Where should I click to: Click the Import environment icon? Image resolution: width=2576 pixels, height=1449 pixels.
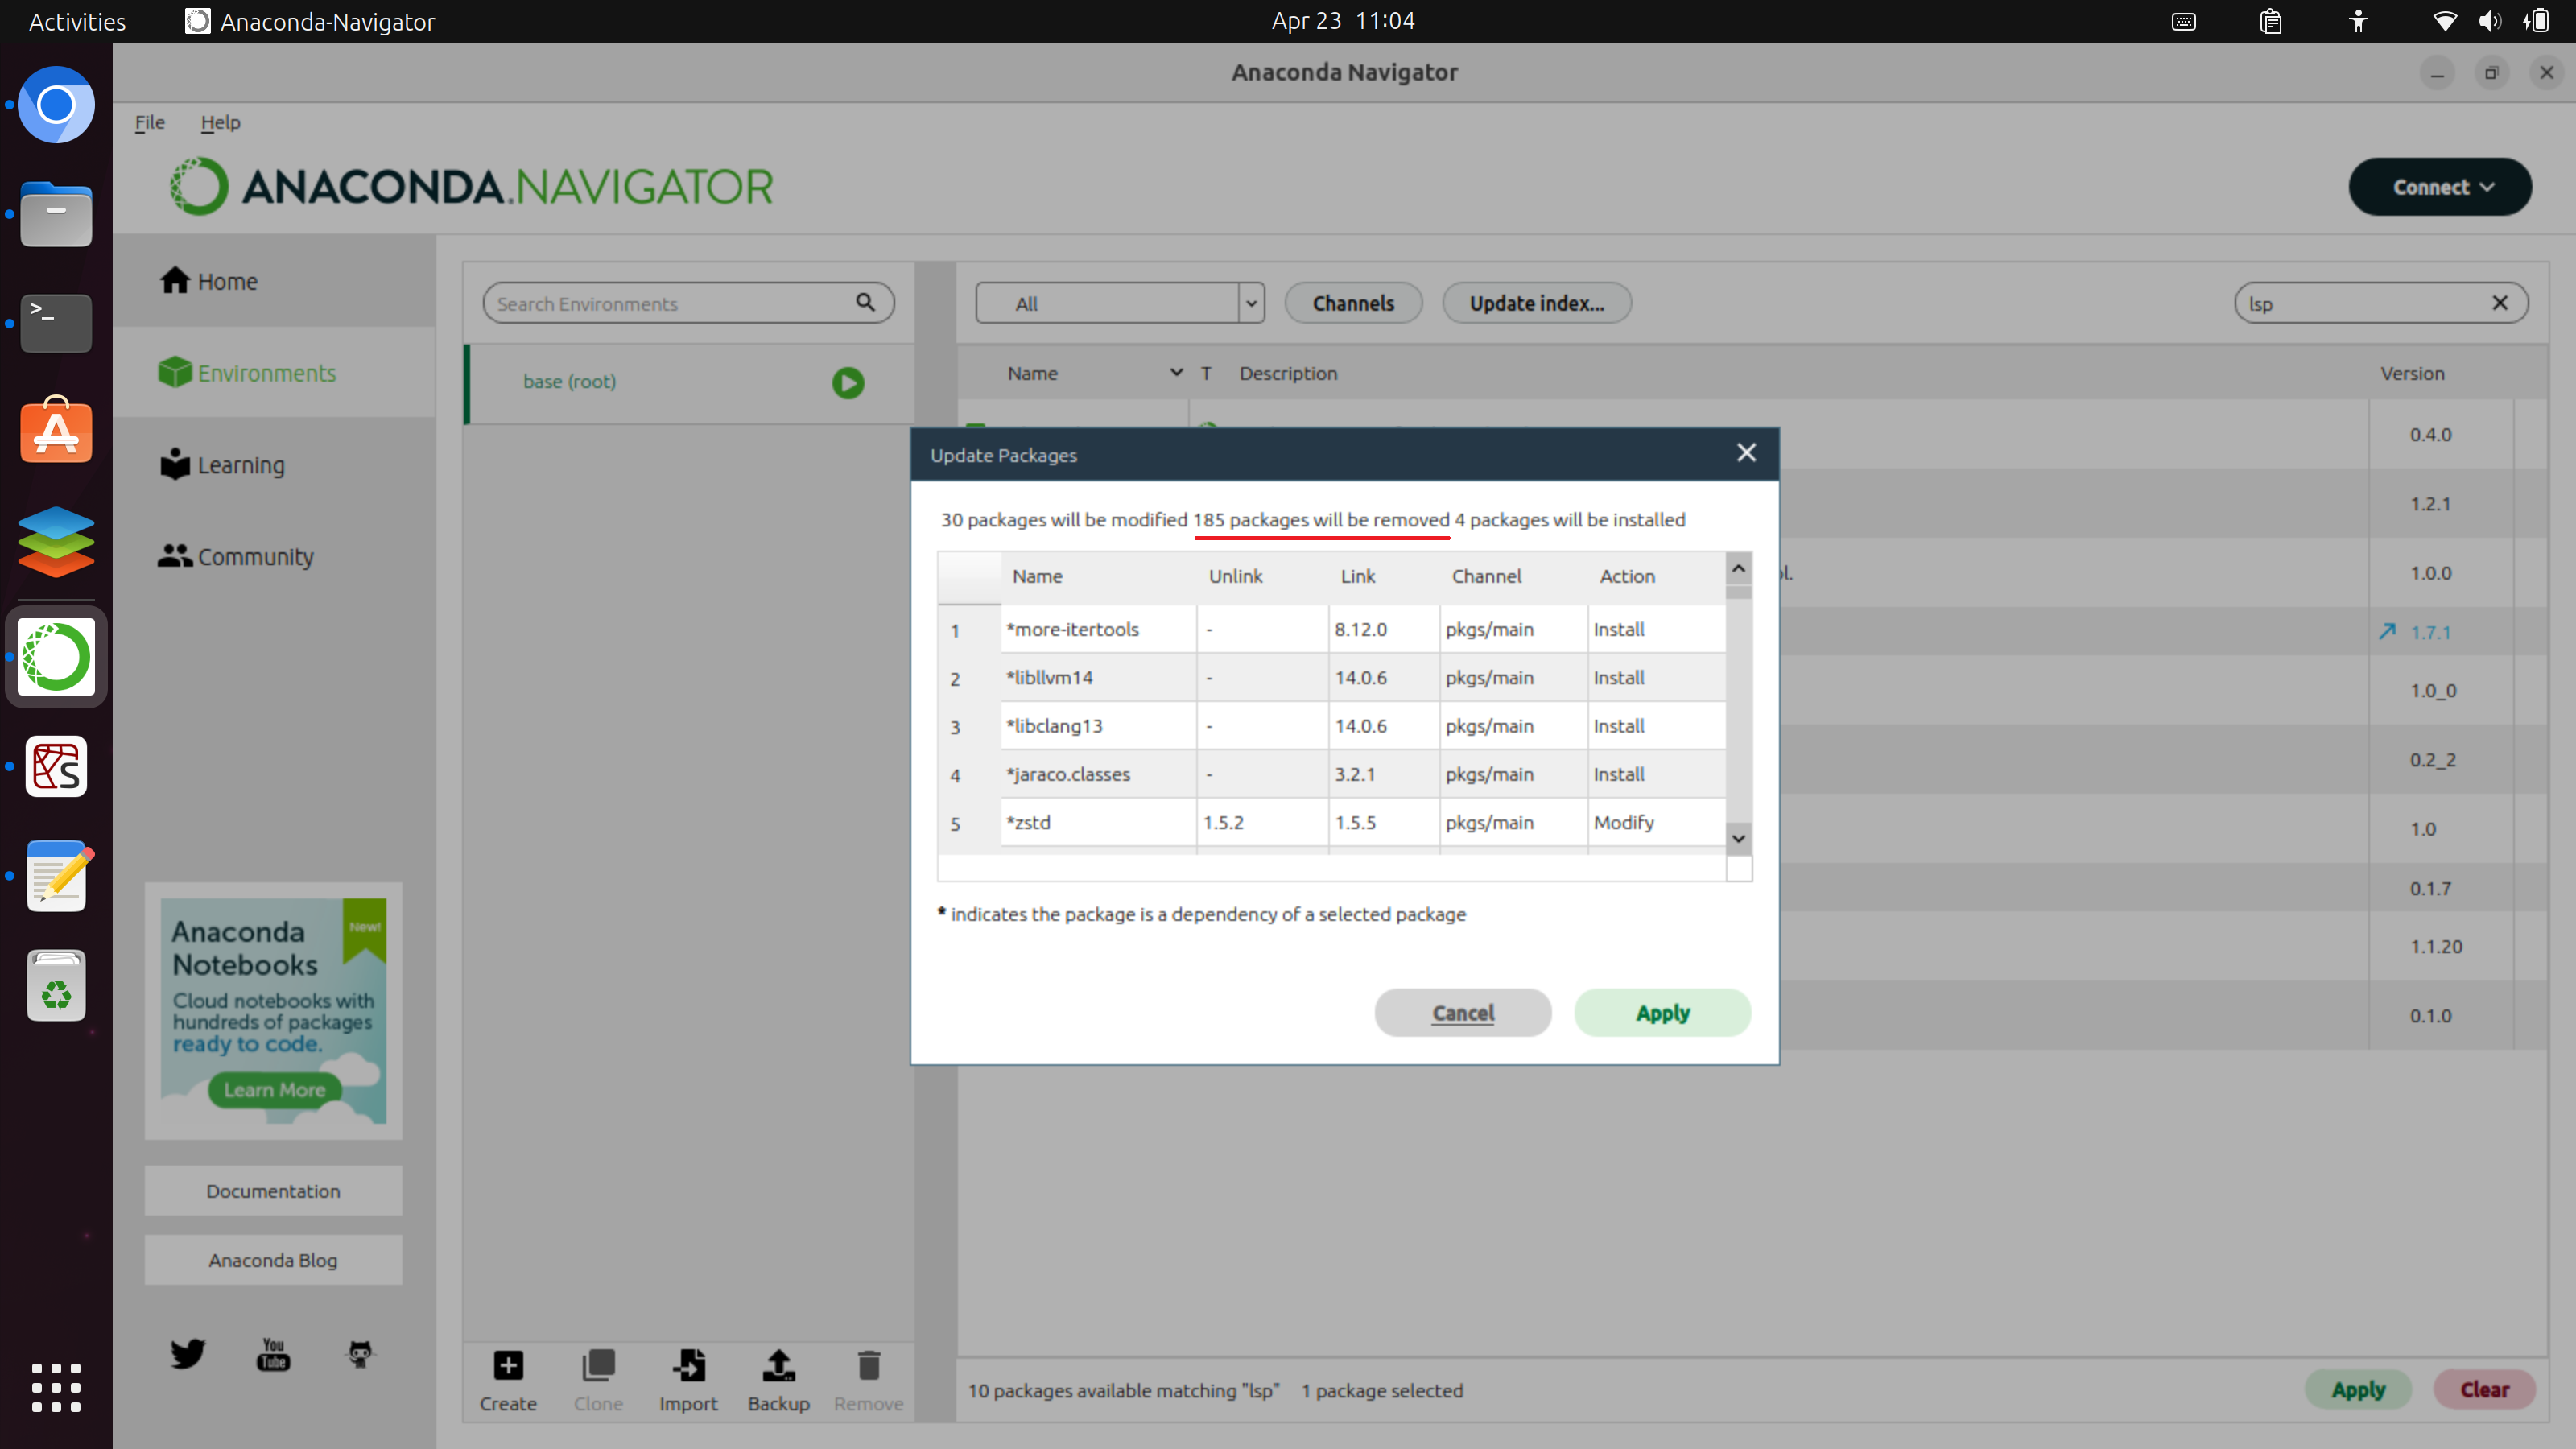tap(688, 1365)
